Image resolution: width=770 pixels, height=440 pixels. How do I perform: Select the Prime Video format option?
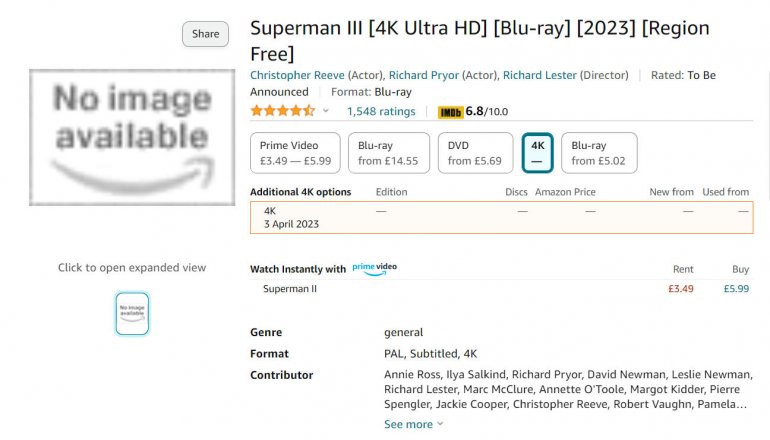[296, 153]
